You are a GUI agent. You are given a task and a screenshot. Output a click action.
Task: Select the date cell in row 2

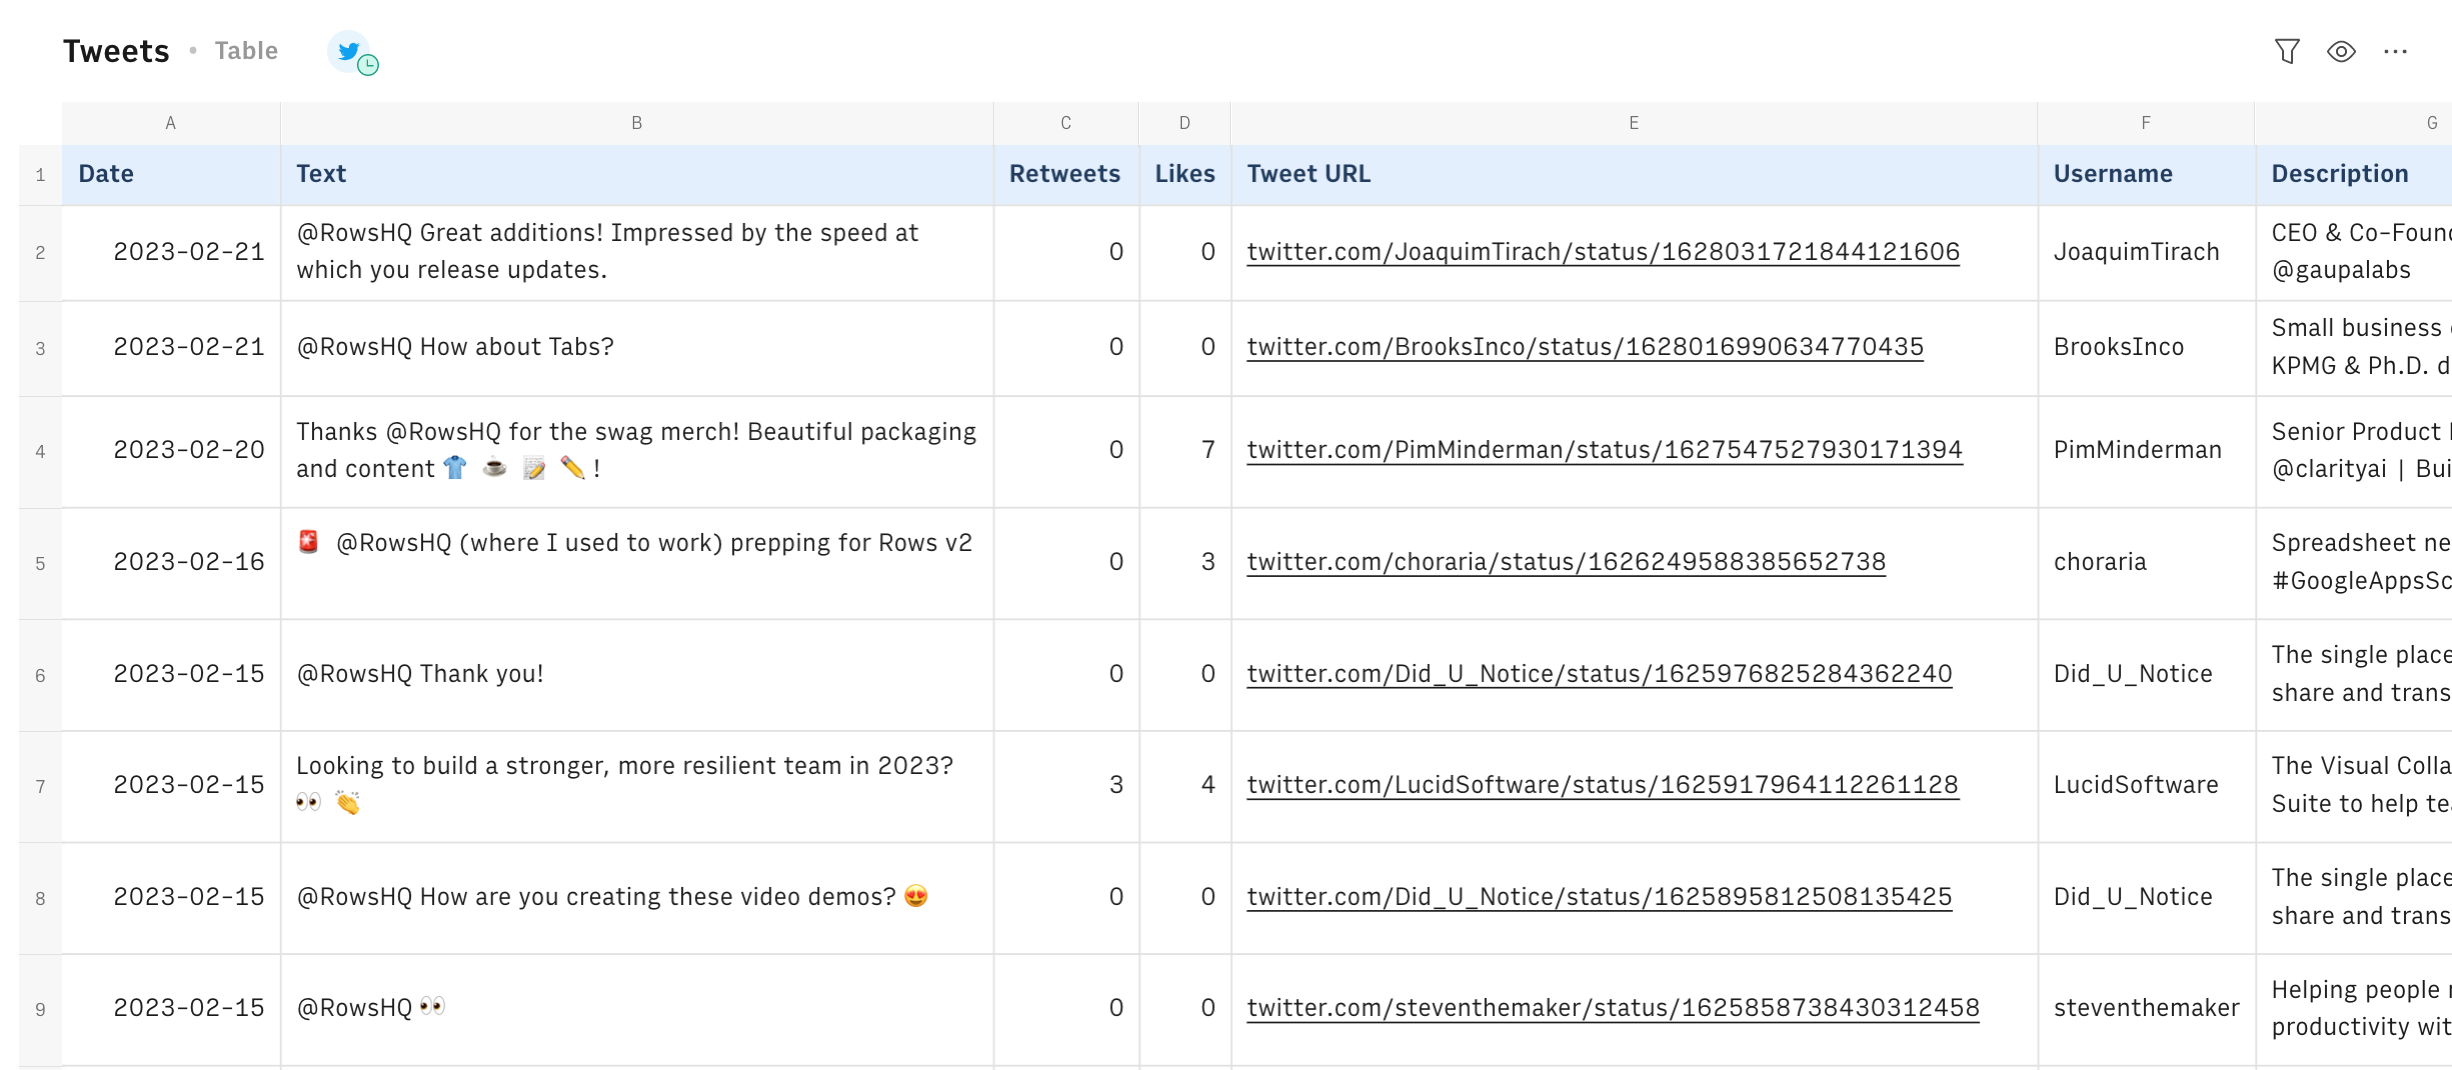[x=171, y=253]
